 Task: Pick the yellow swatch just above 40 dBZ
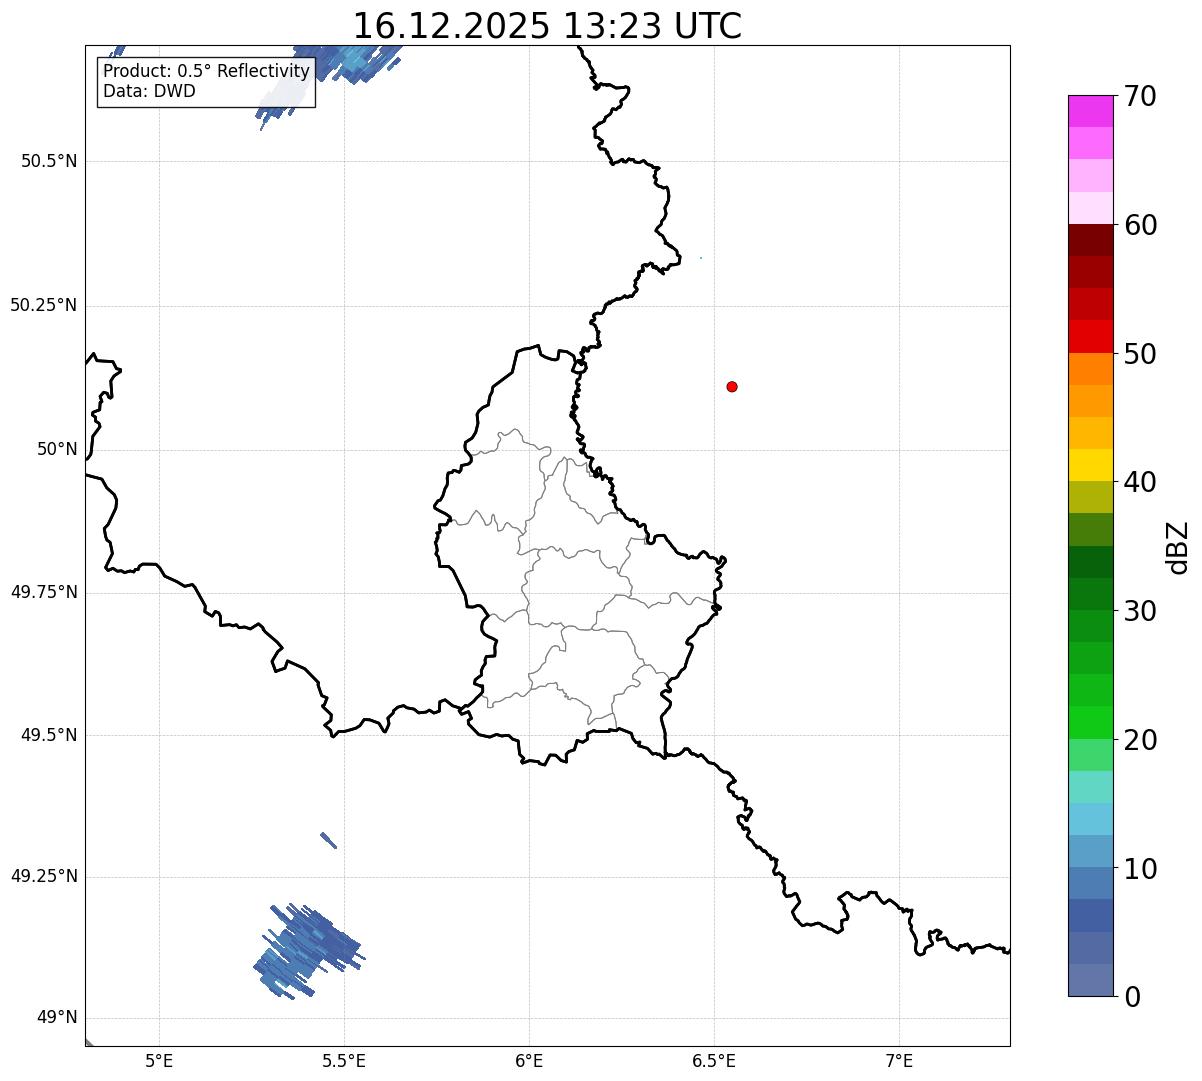click(x=1090, y=466)
